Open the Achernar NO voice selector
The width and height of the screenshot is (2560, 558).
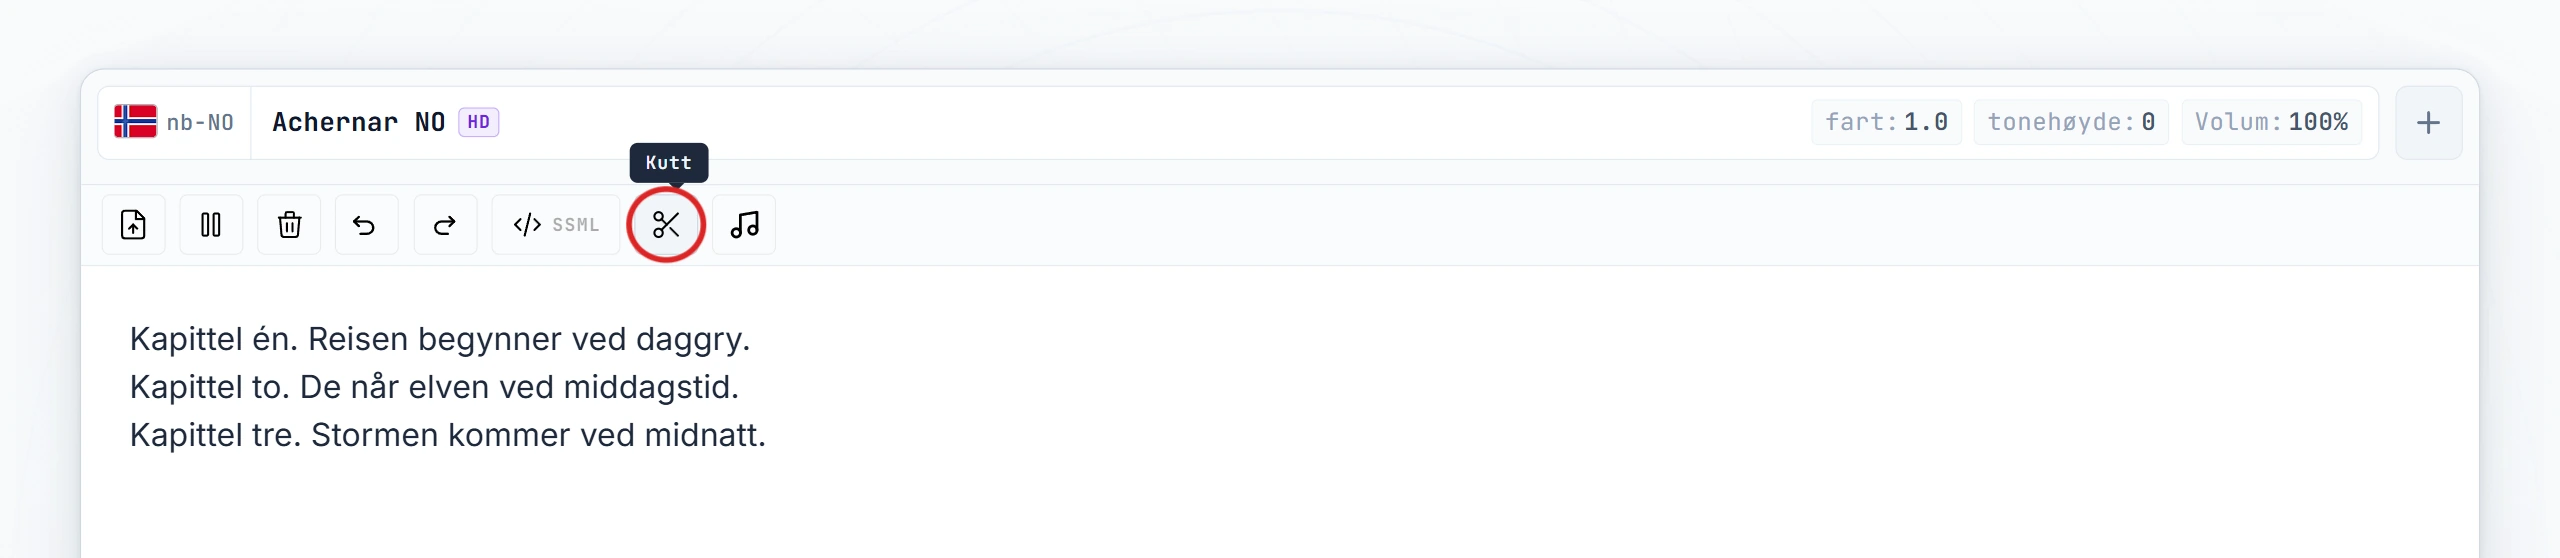[385, 122]
